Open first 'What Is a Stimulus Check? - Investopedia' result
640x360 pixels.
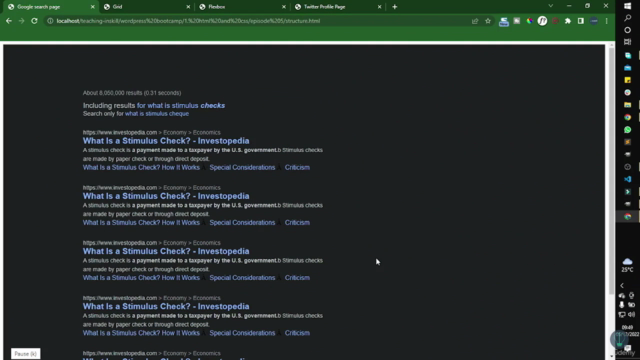(x=166, y=141)
